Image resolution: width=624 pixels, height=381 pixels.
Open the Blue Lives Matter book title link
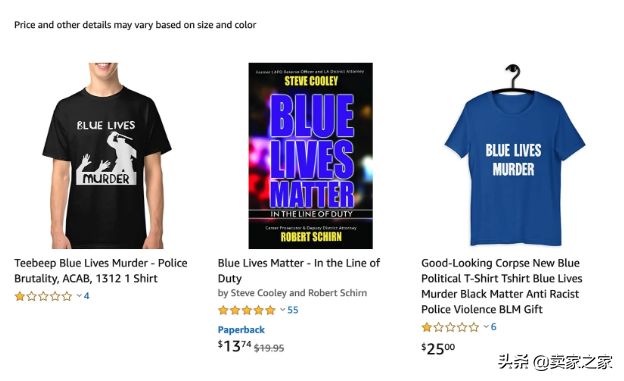299,271
